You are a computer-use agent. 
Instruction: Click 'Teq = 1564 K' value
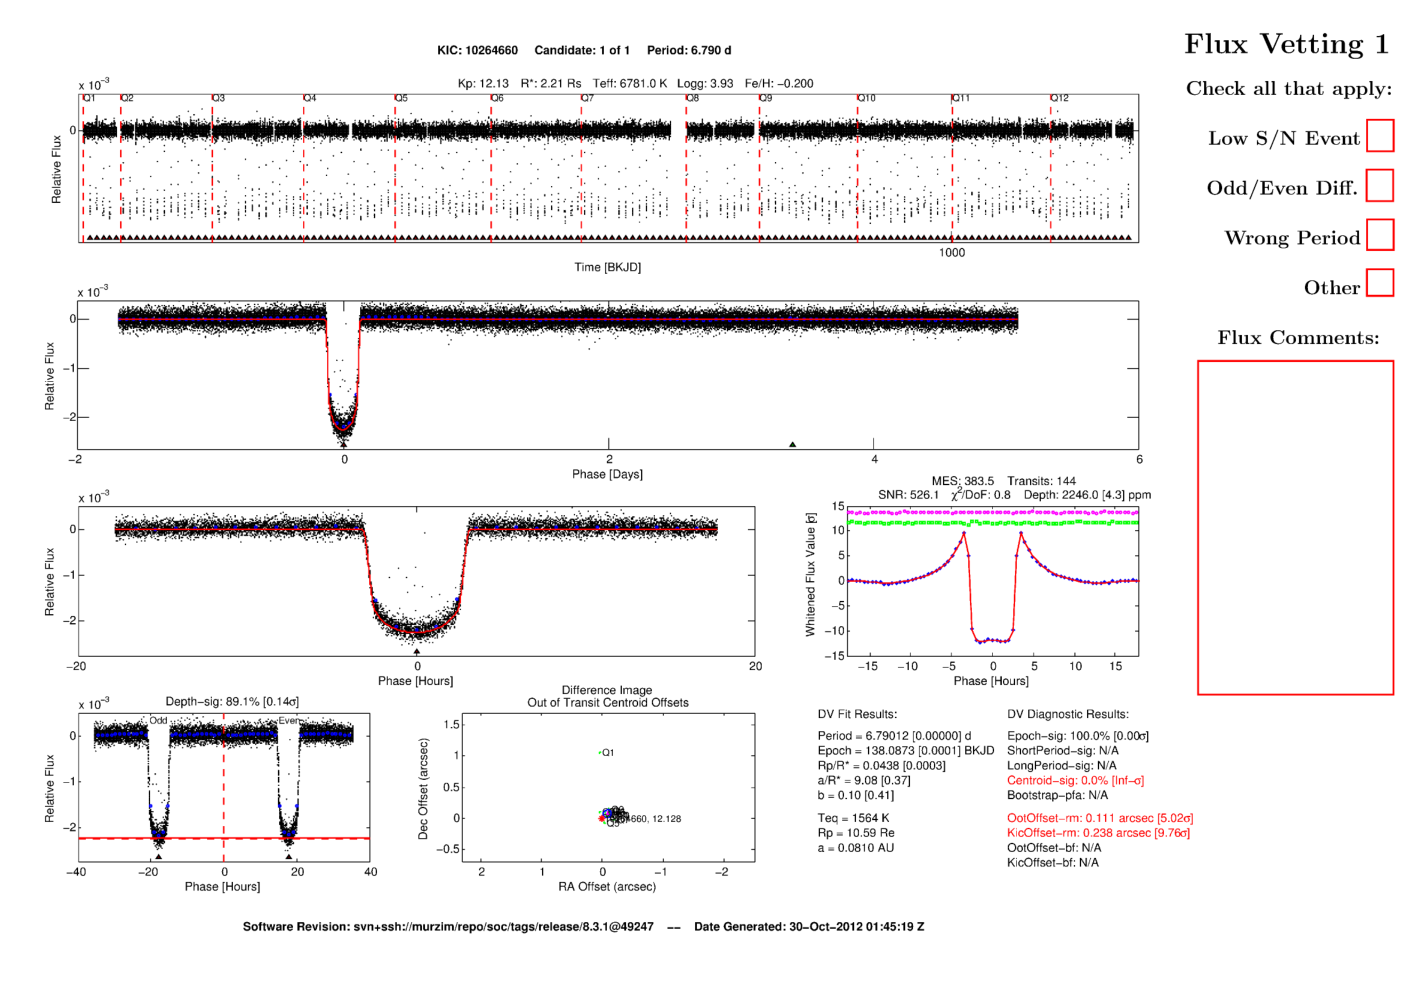pos(853,818)
